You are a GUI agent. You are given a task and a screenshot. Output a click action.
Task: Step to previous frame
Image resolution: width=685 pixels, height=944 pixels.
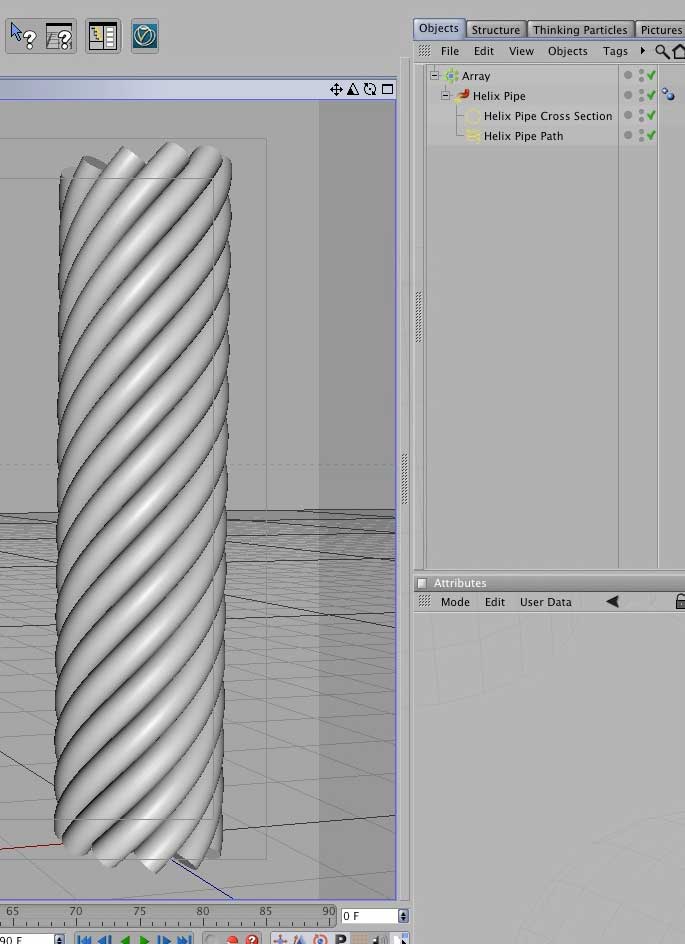[104, 939]
